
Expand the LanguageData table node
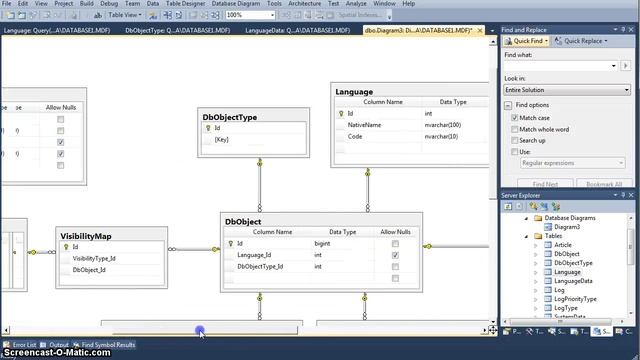click(x=536, y=281)
